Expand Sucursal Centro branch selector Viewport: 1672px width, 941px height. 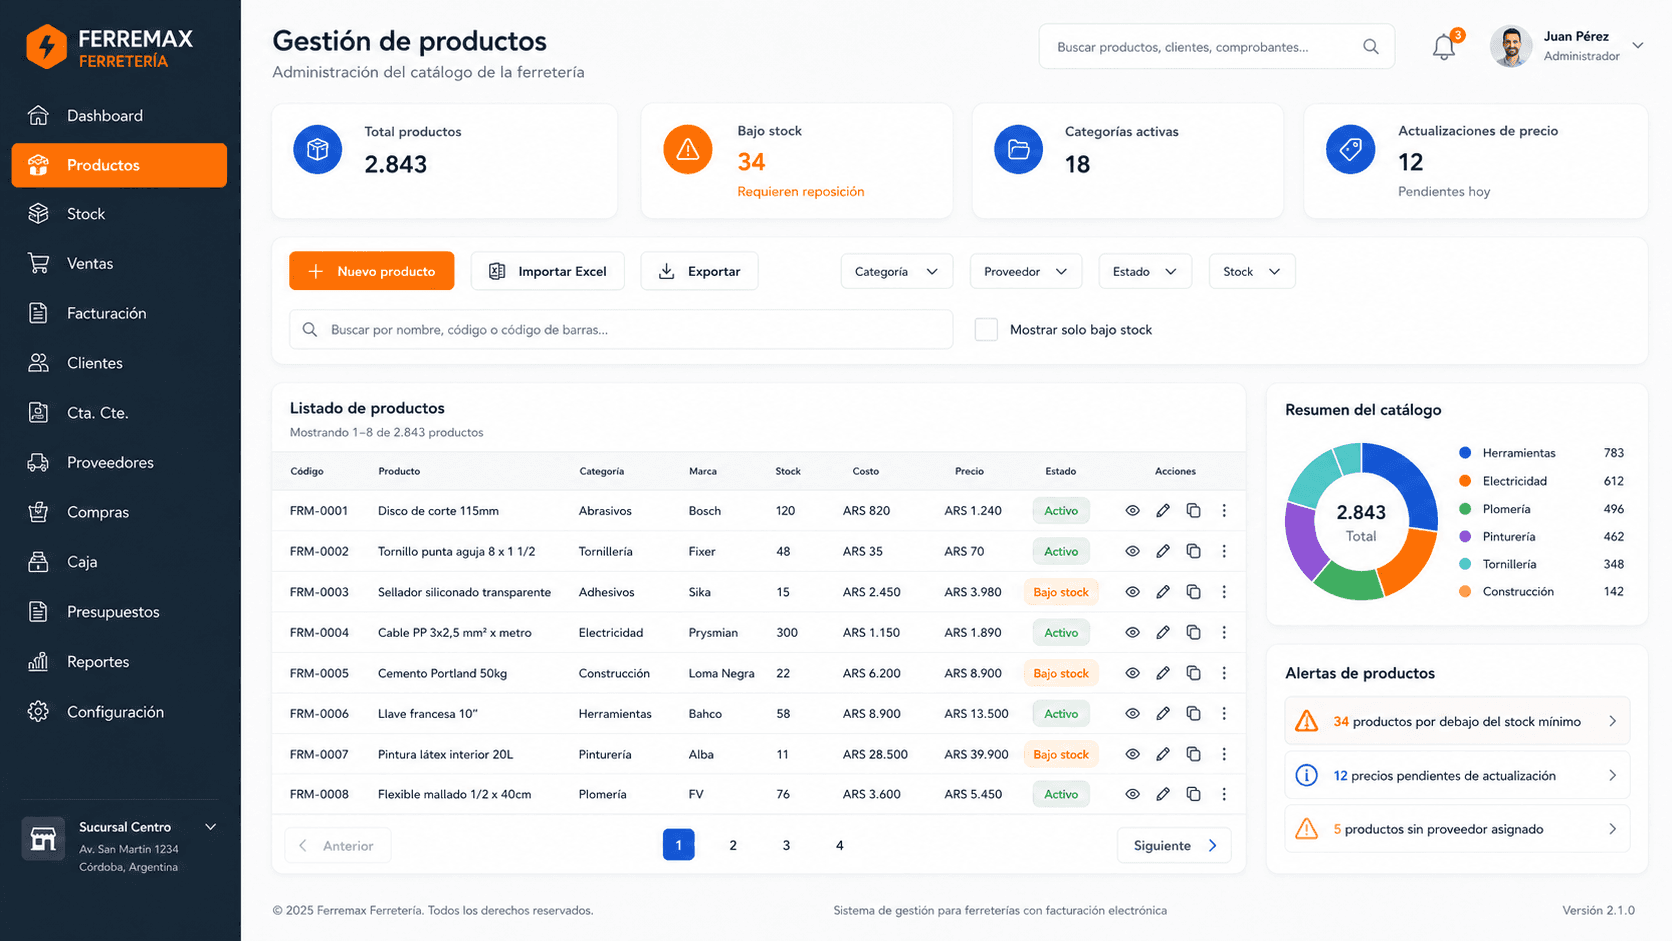click(x=211, y=827)
